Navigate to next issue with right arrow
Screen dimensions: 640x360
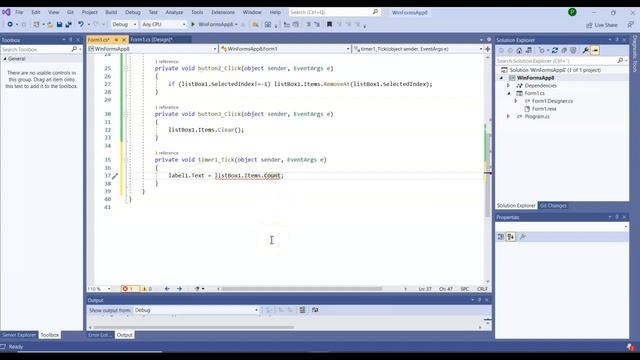[x=179, y=289]
